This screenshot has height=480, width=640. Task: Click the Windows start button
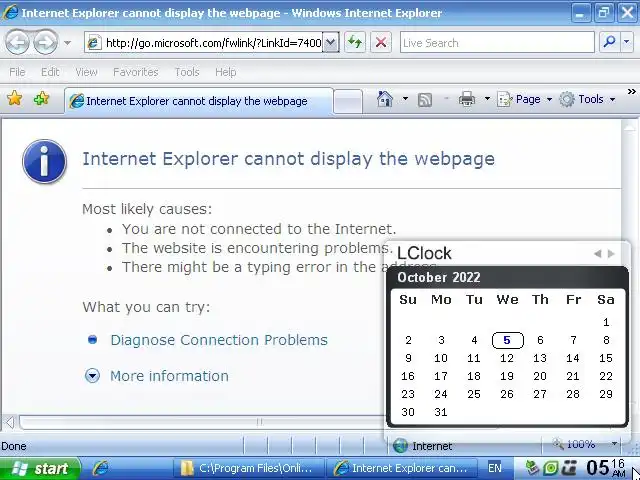(x=40, y=469)
